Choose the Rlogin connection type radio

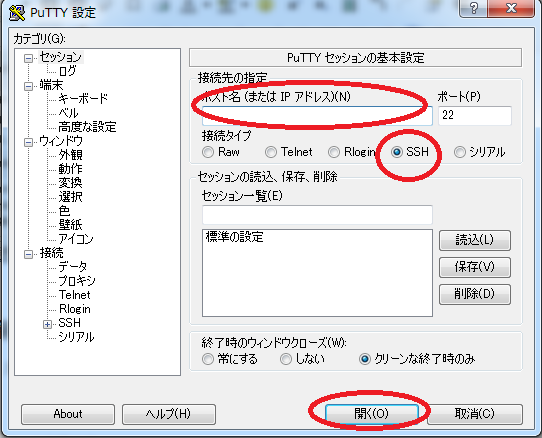tap(334, 152)
